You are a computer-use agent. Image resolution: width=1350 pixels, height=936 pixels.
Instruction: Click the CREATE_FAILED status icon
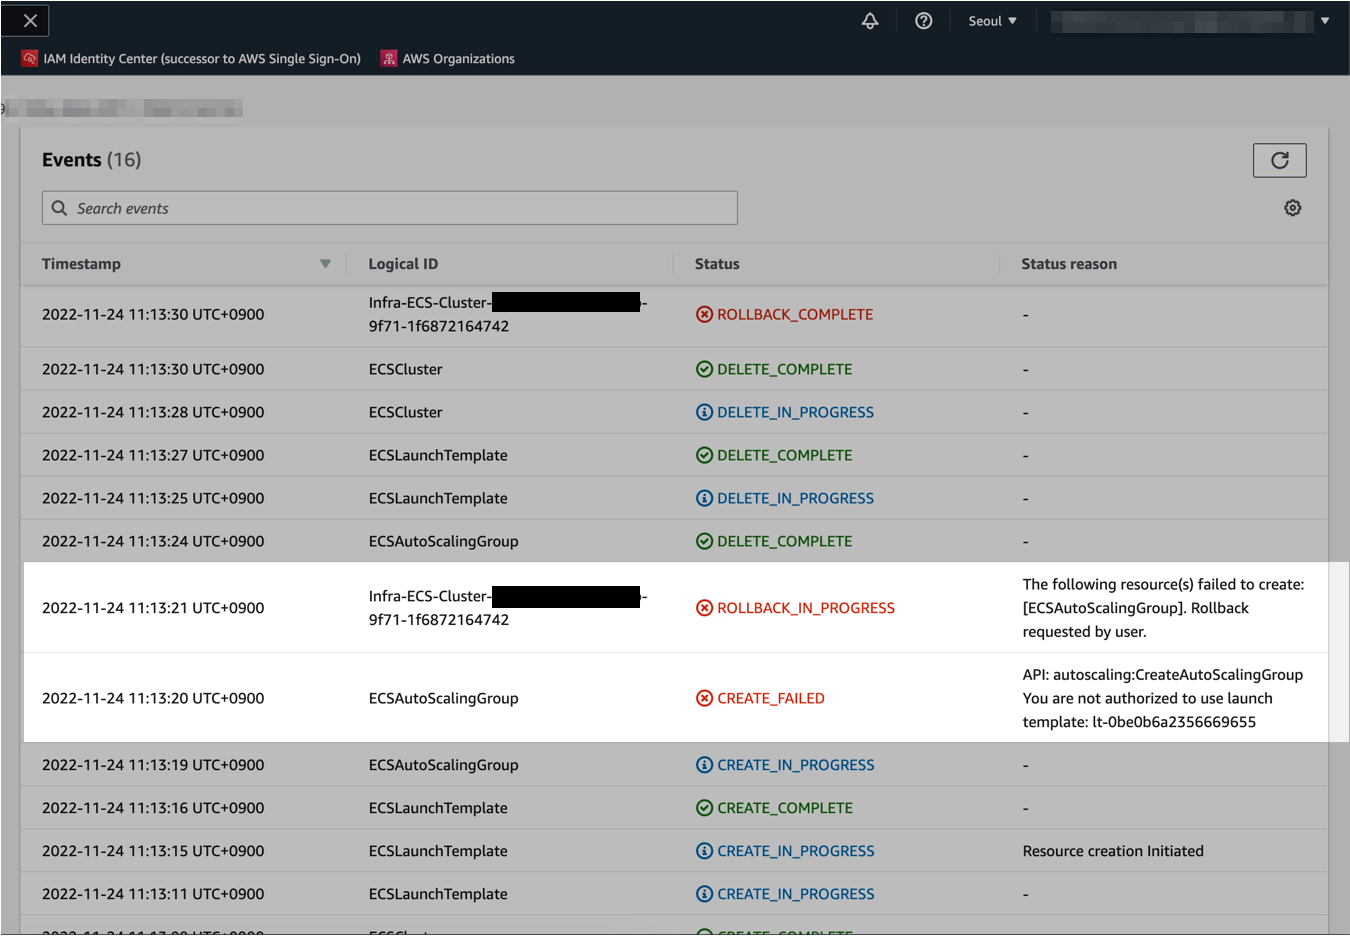pyautogui.click(x=704, y=698)
